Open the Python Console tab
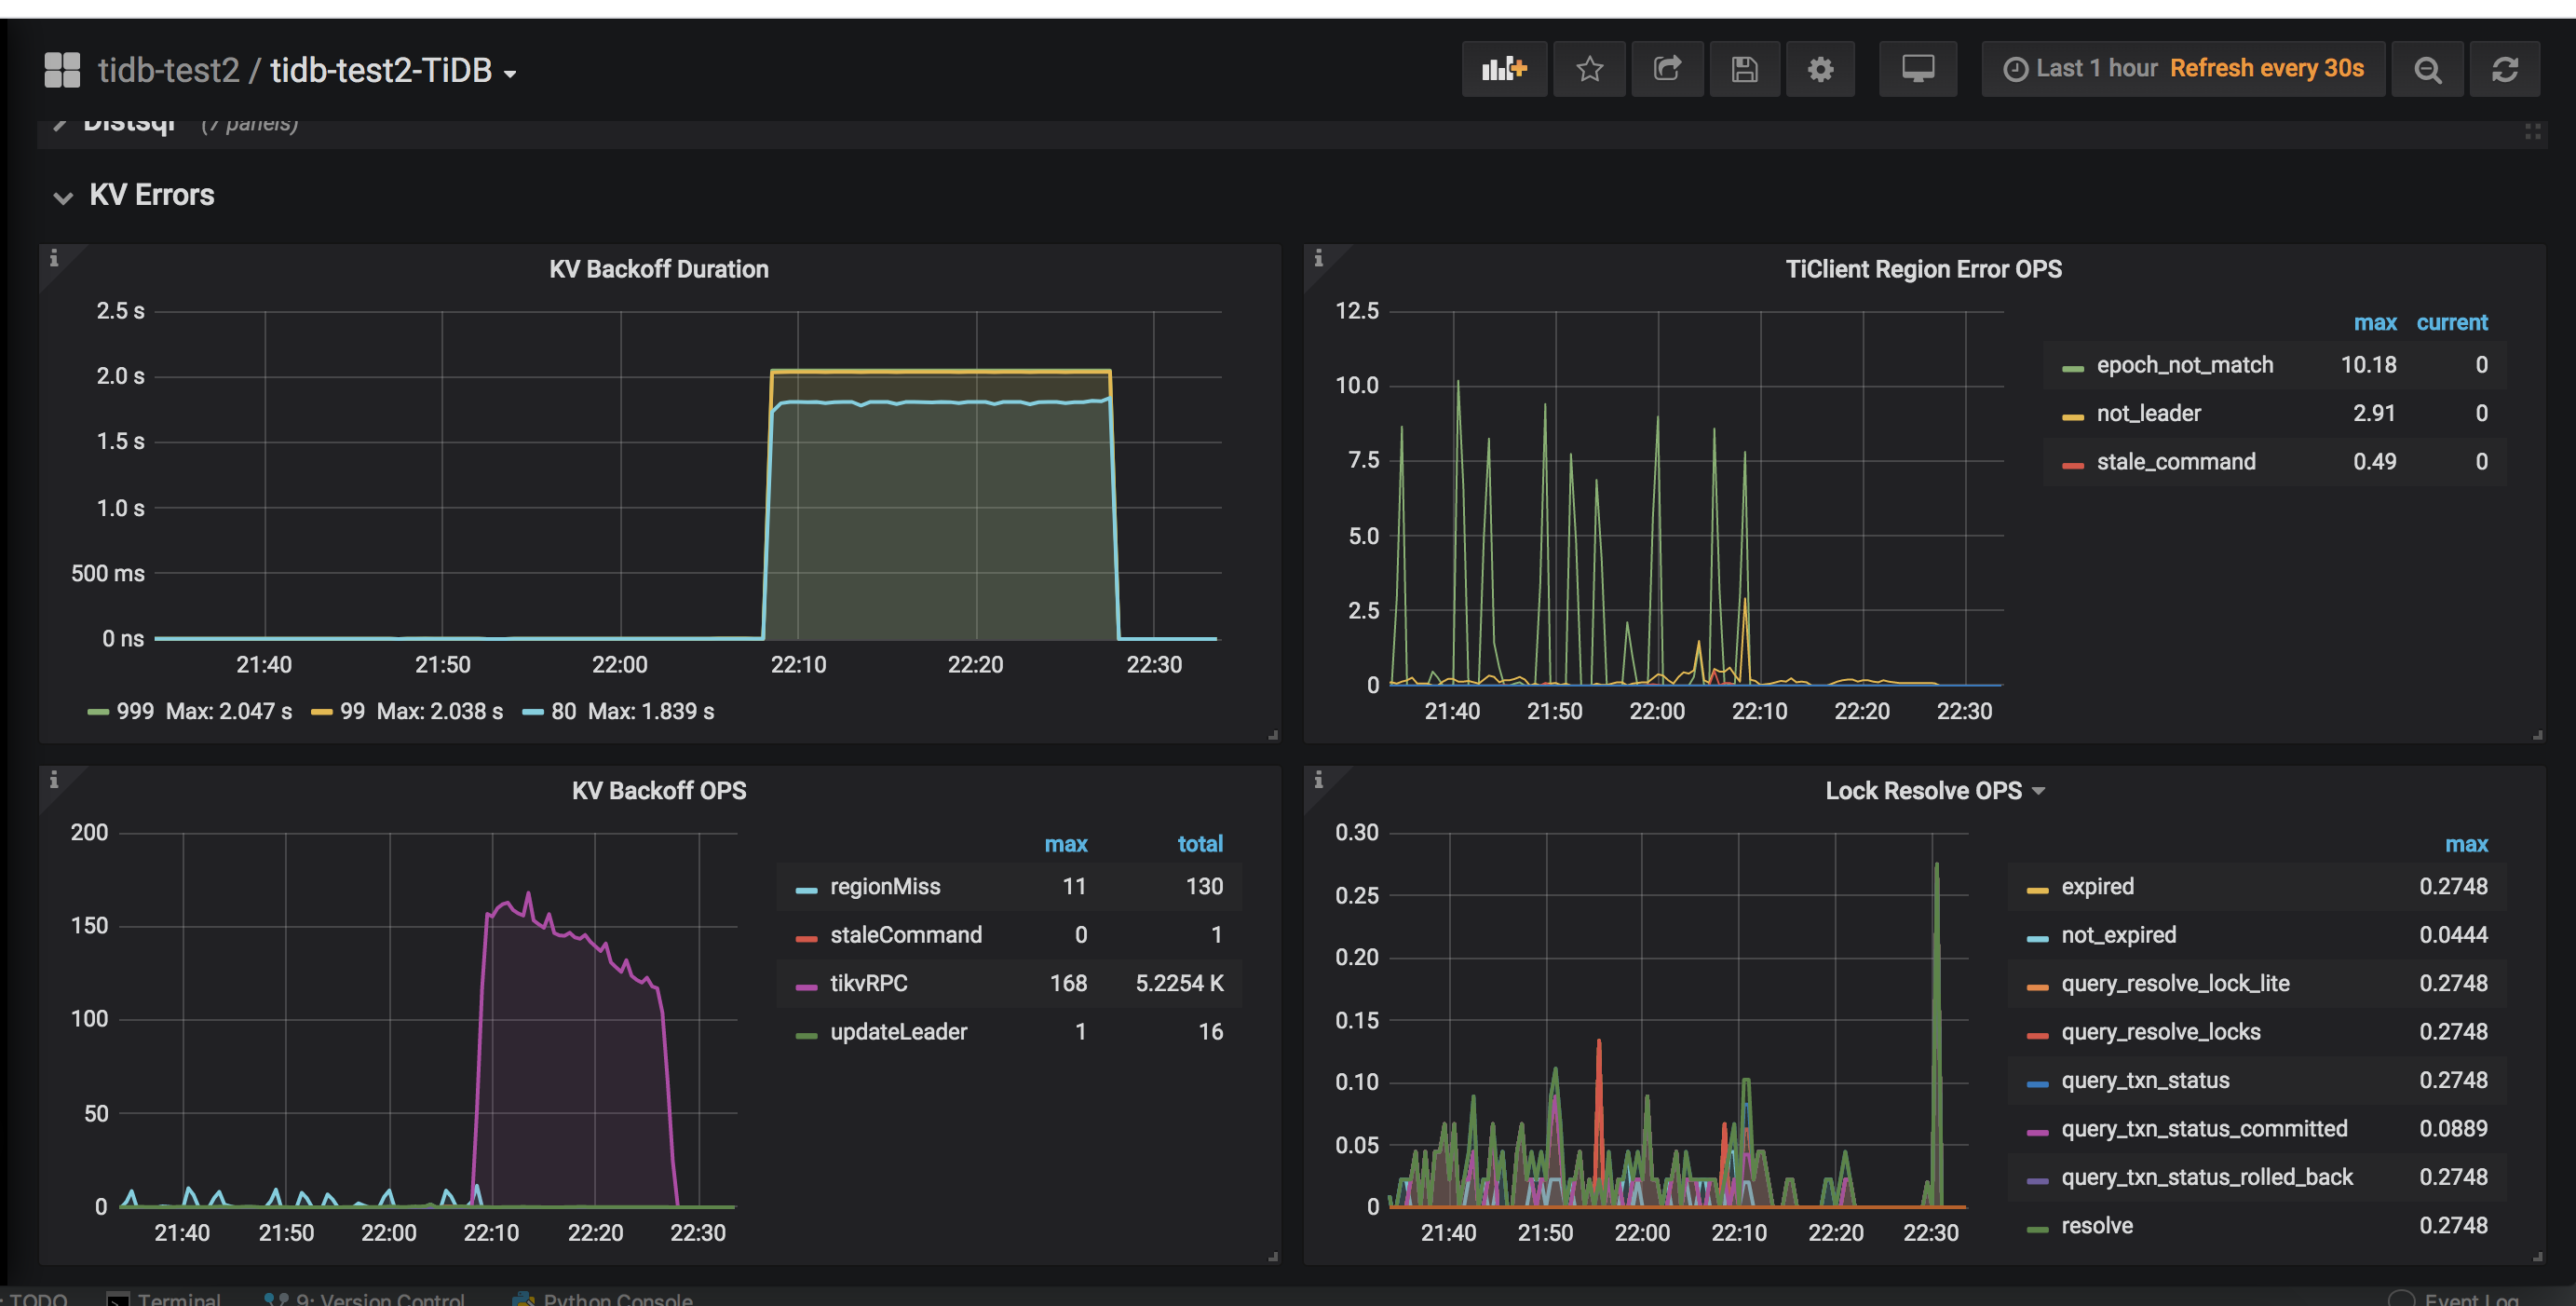 (617, 1298)
